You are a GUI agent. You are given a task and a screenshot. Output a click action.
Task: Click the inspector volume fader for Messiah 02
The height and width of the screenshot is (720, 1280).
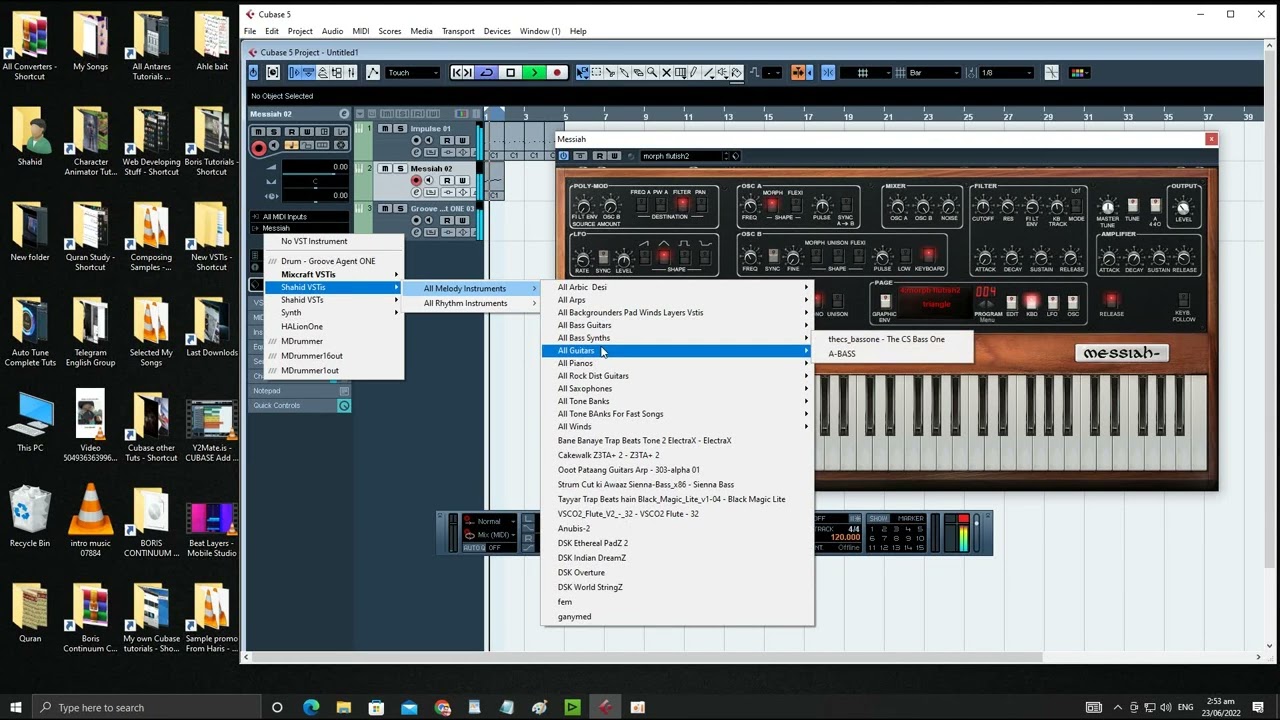[315, 174]
